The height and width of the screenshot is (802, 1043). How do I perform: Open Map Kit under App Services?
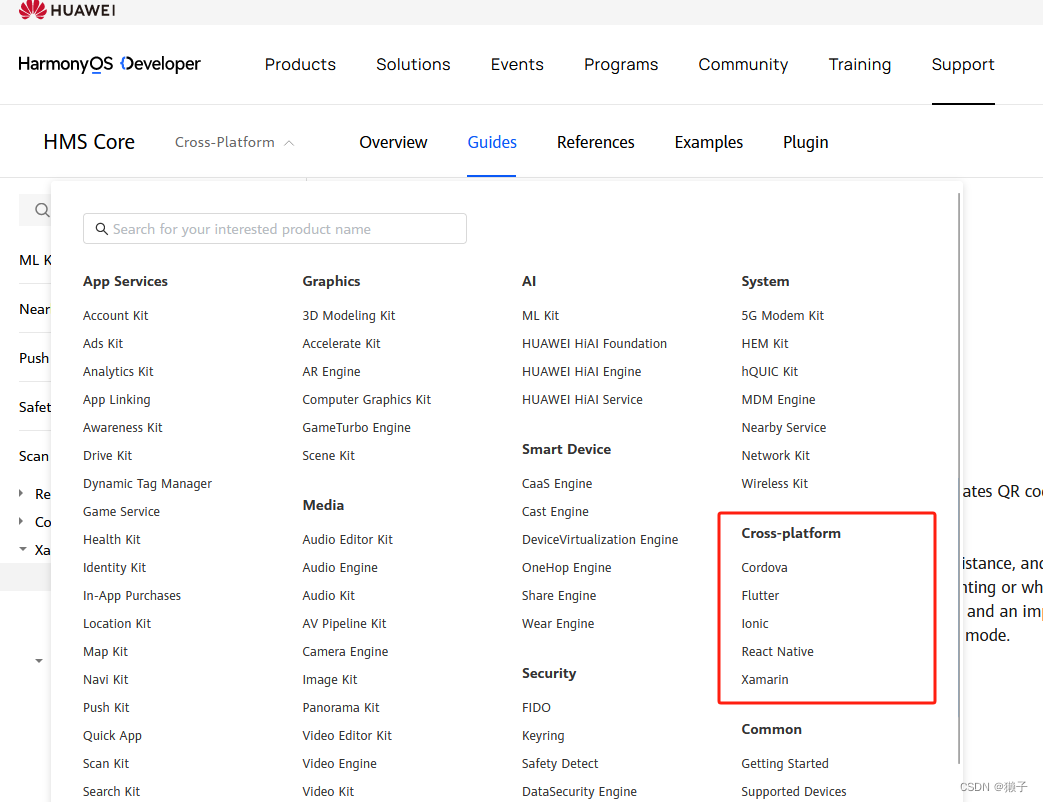coord(105,651)
